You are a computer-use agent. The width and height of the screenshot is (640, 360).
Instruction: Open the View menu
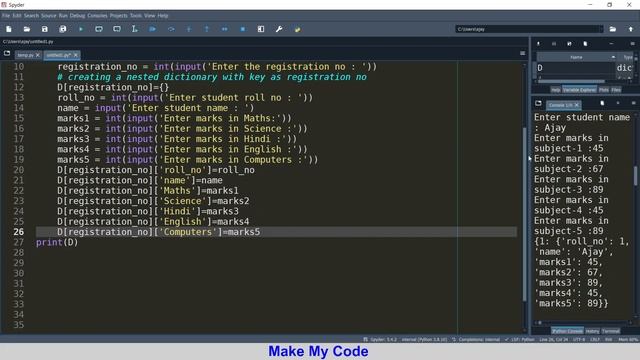pos(149,16)
